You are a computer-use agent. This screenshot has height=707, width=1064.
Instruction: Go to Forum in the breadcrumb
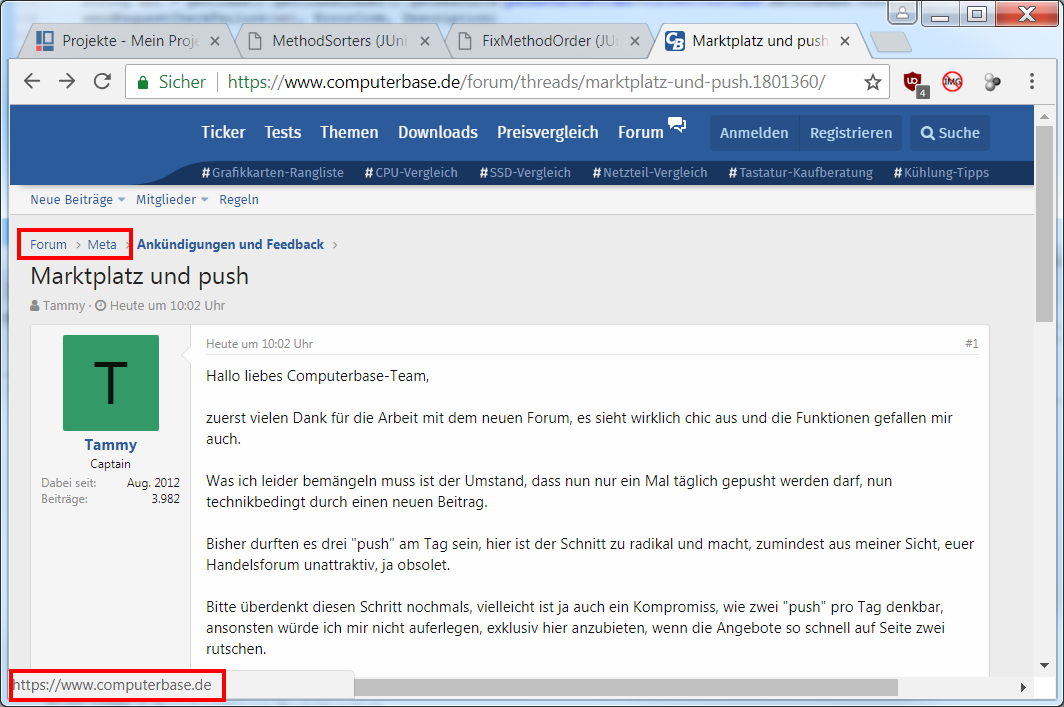tap(48, 244)
